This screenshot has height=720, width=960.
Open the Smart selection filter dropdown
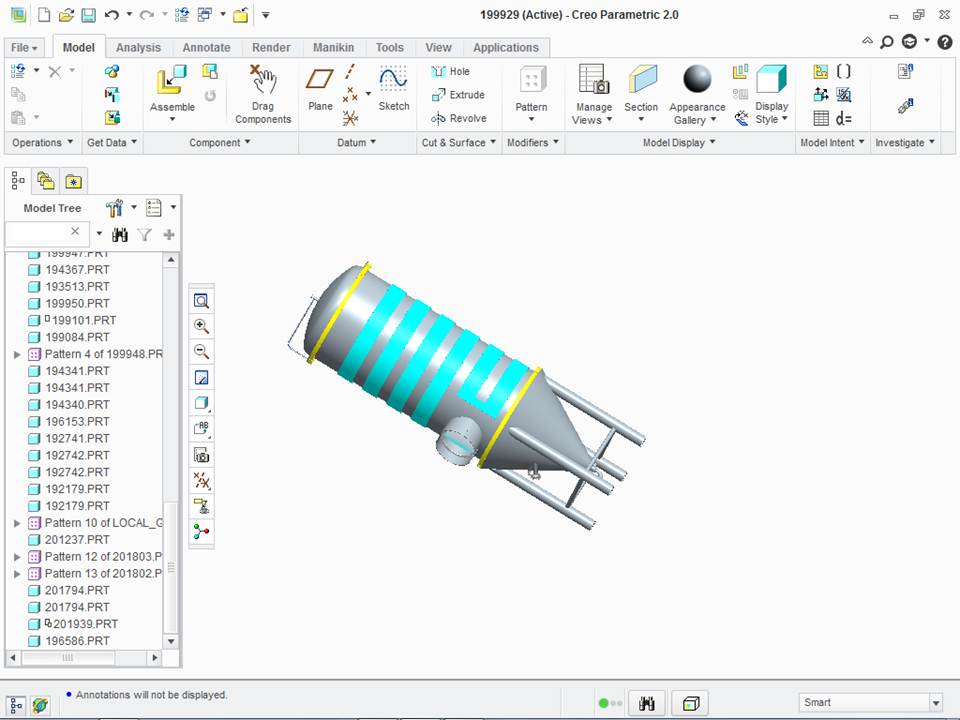936,703
